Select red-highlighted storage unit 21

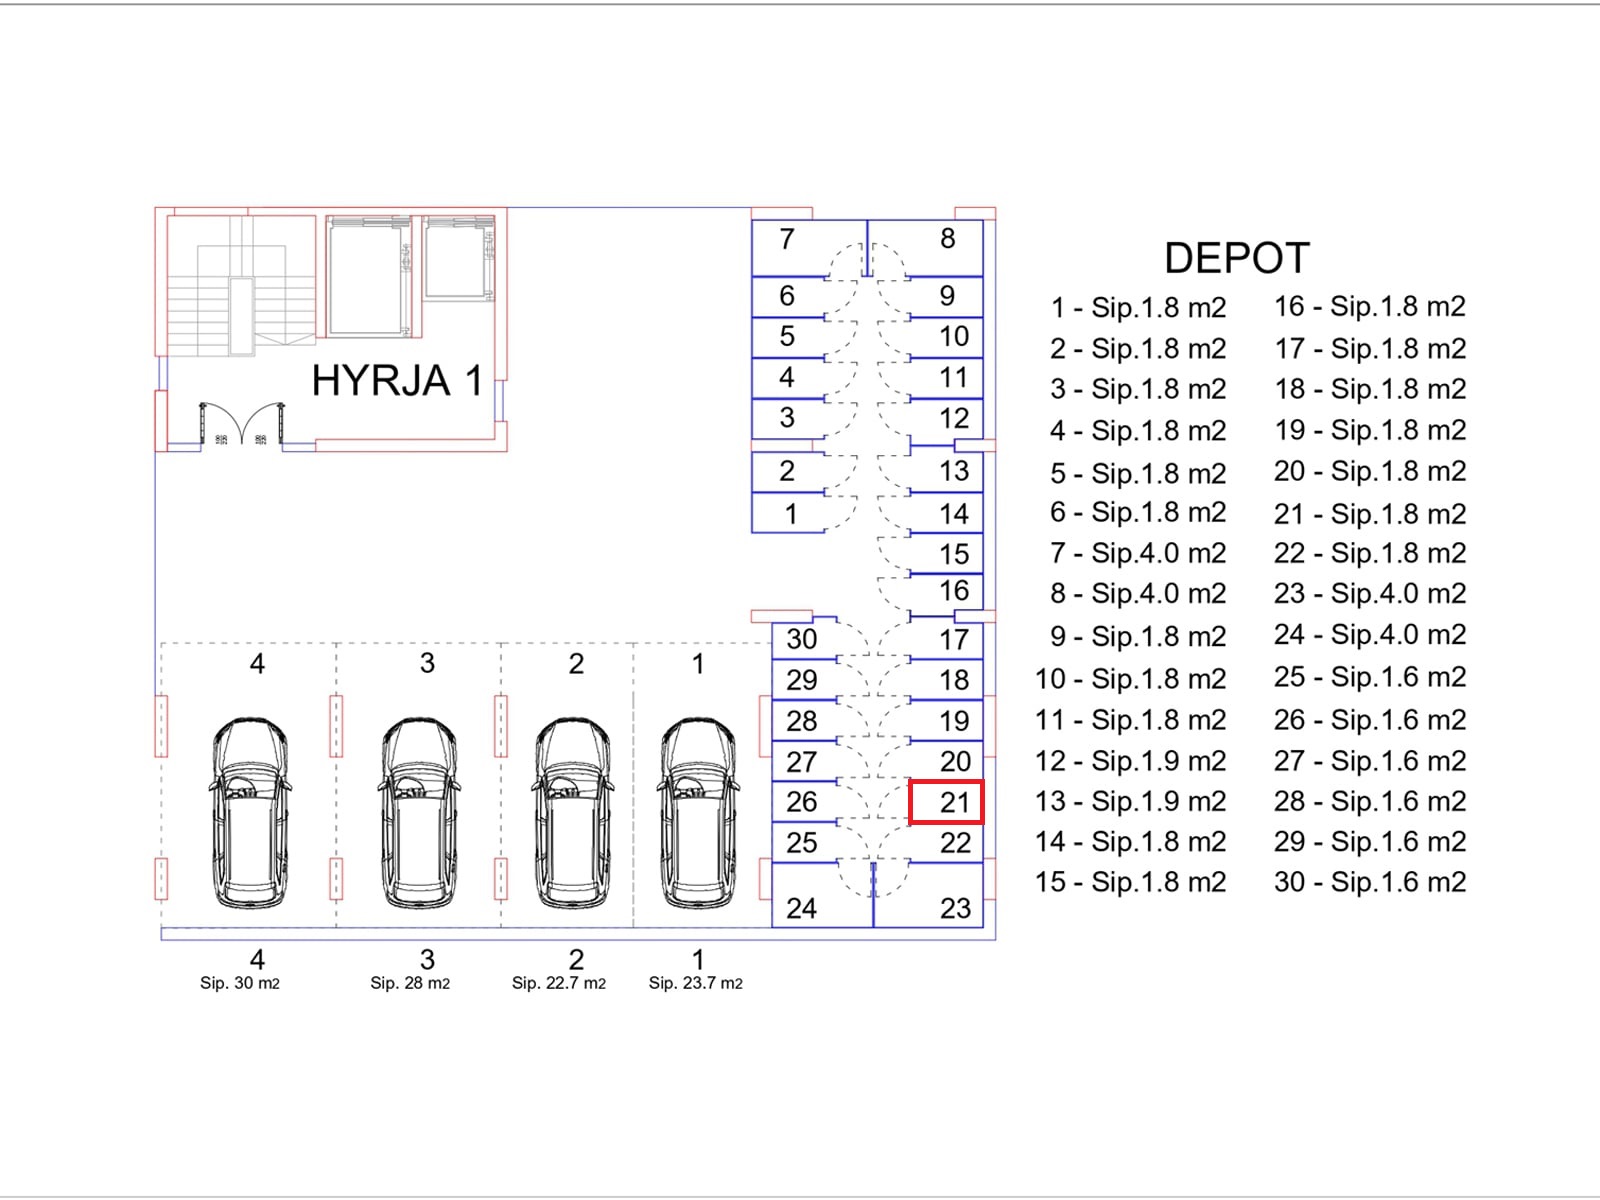946,802
